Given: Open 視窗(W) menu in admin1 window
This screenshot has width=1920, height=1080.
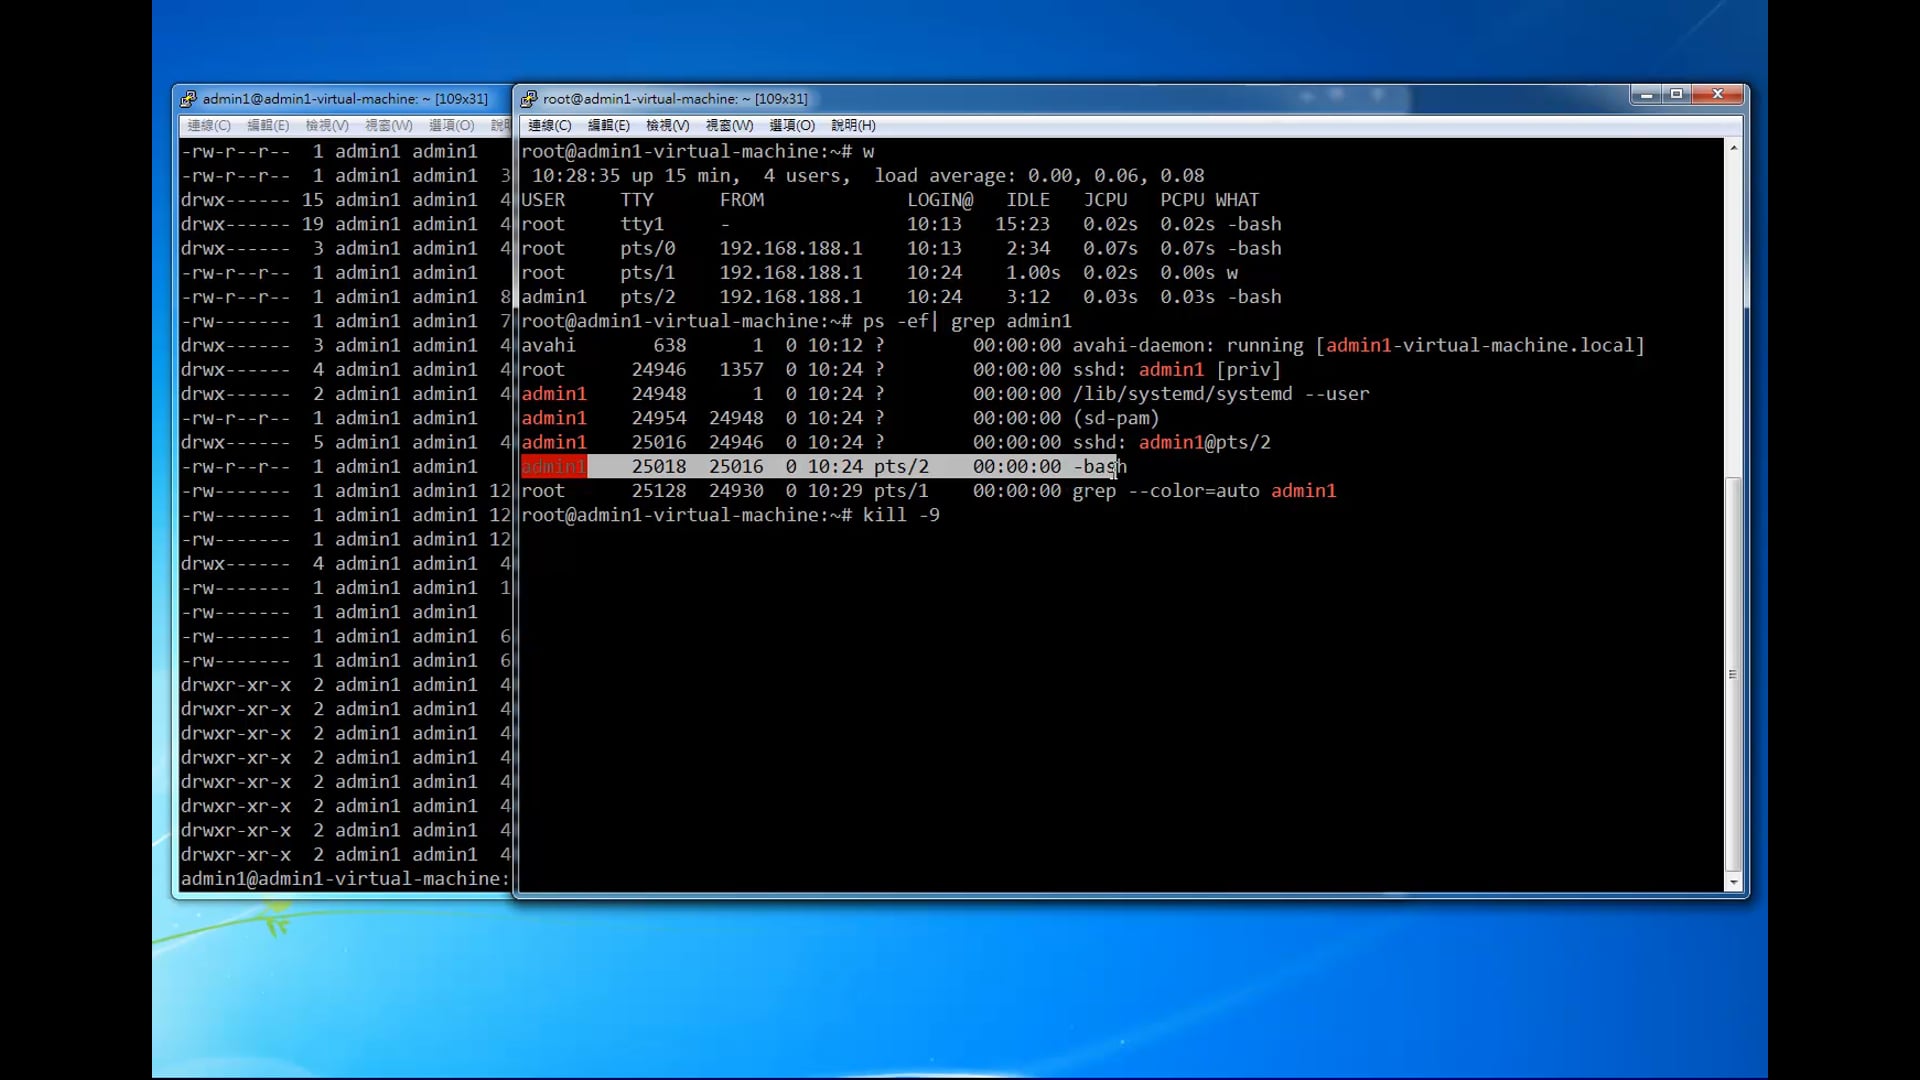Looking at the screenshot, I should tap(388, 125).
